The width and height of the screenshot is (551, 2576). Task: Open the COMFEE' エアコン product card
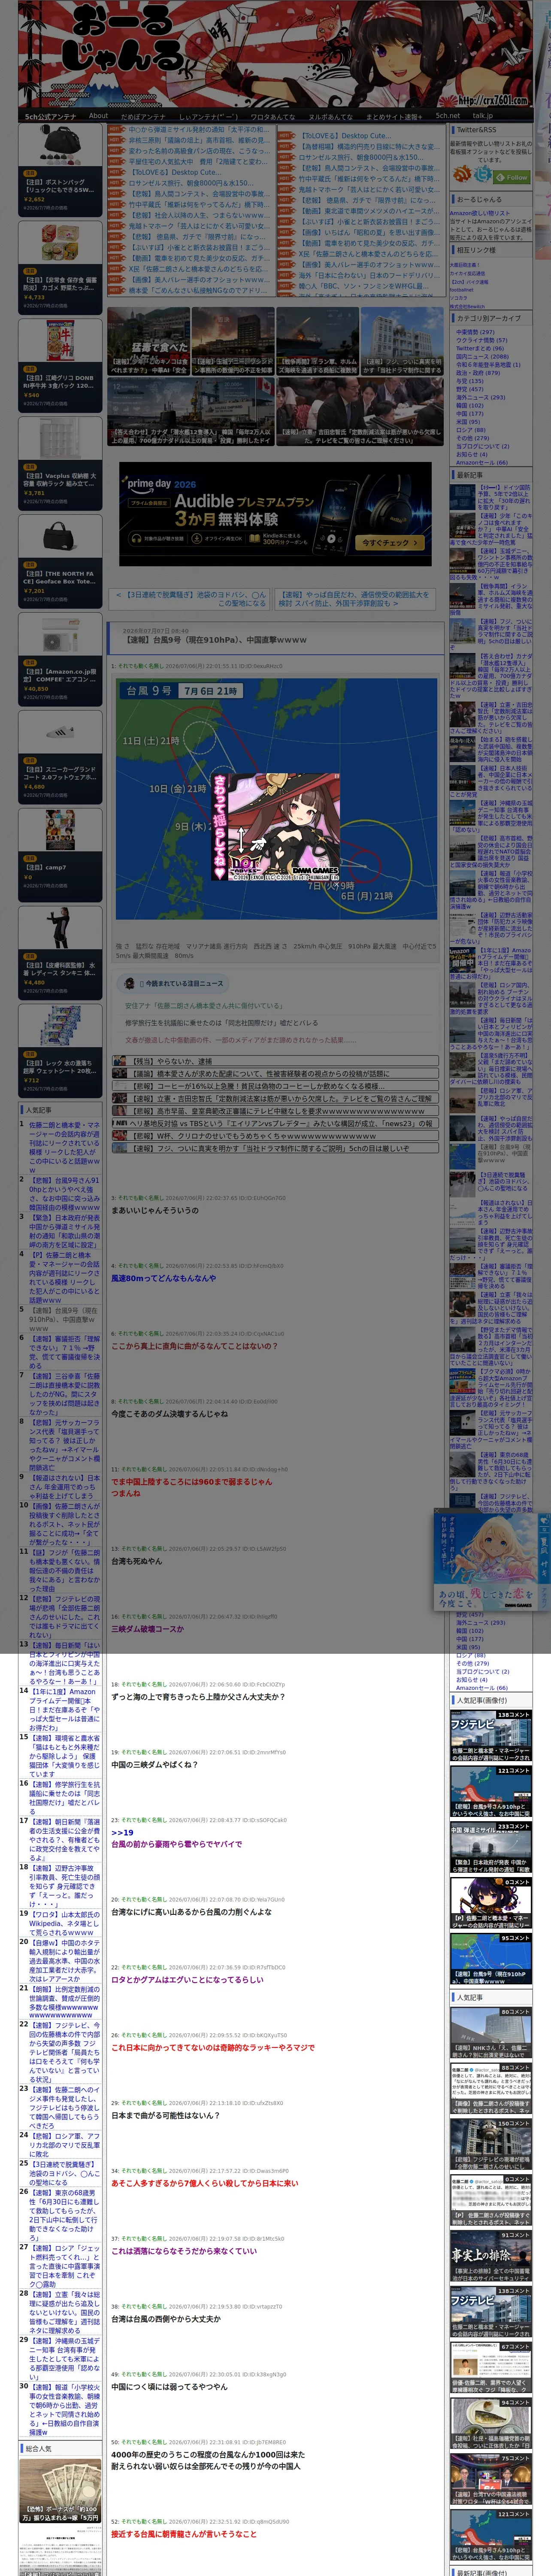(x=60, y=659)
